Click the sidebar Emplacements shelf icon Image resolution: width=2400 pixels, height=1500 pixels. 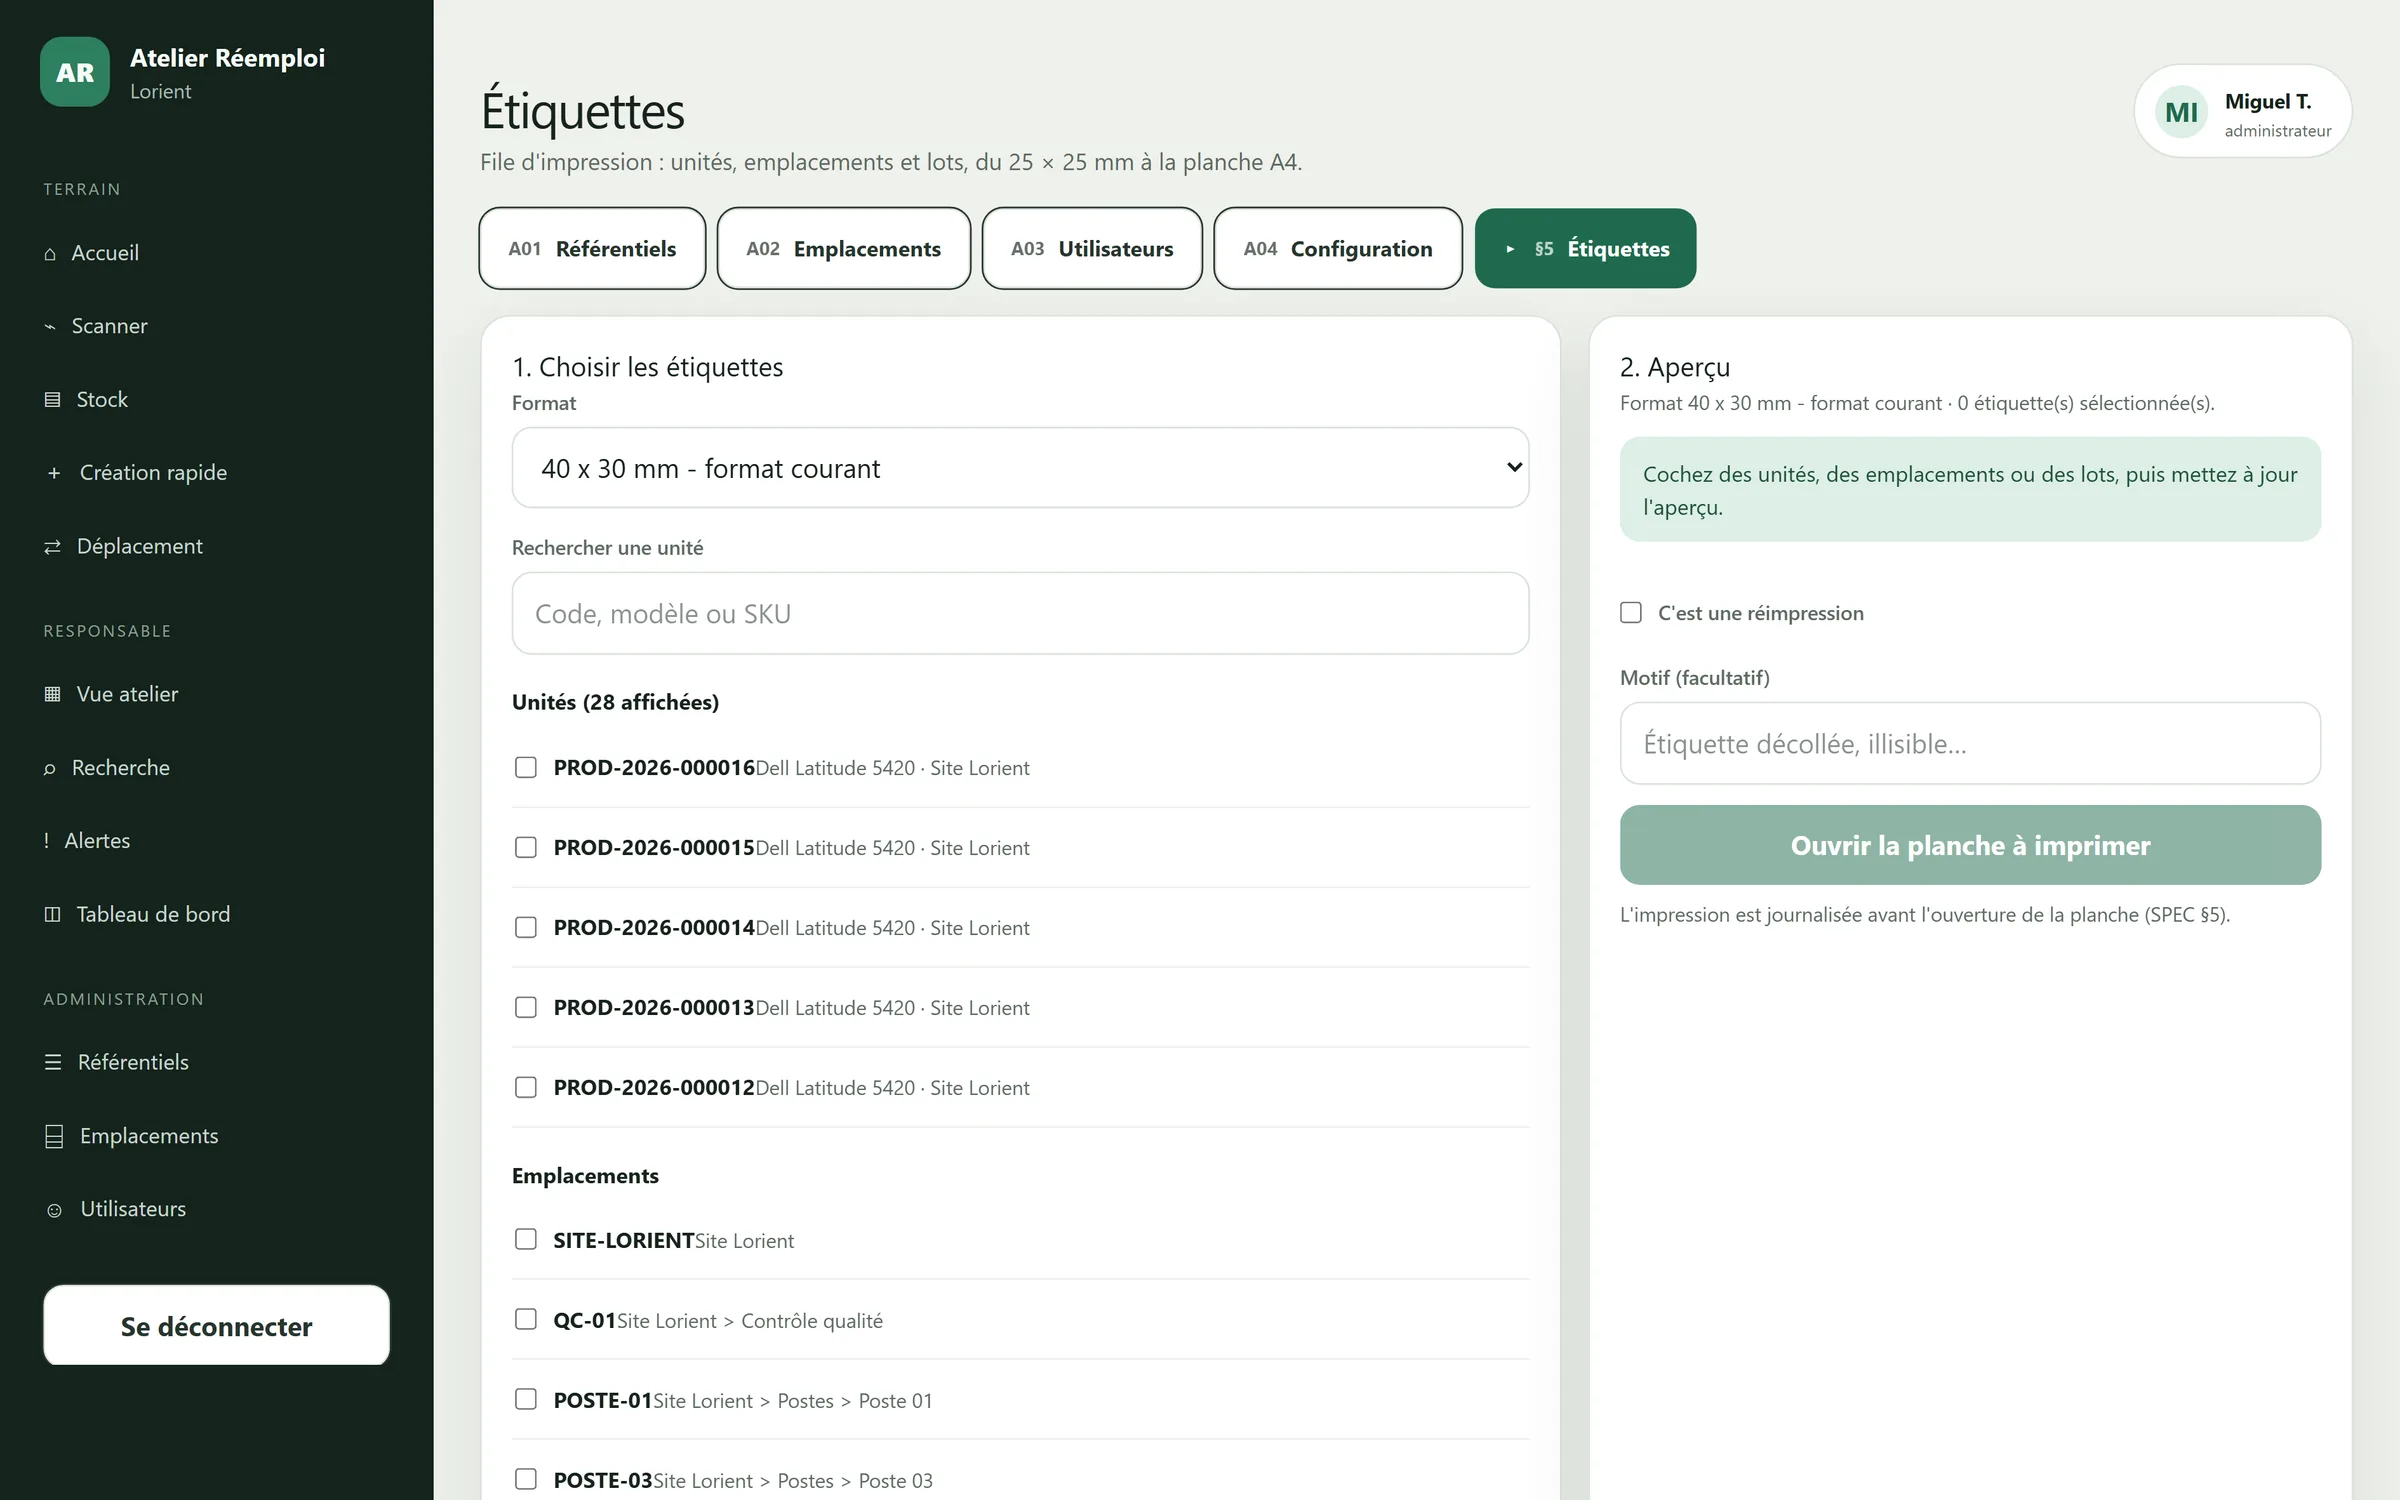[54, 1136]
